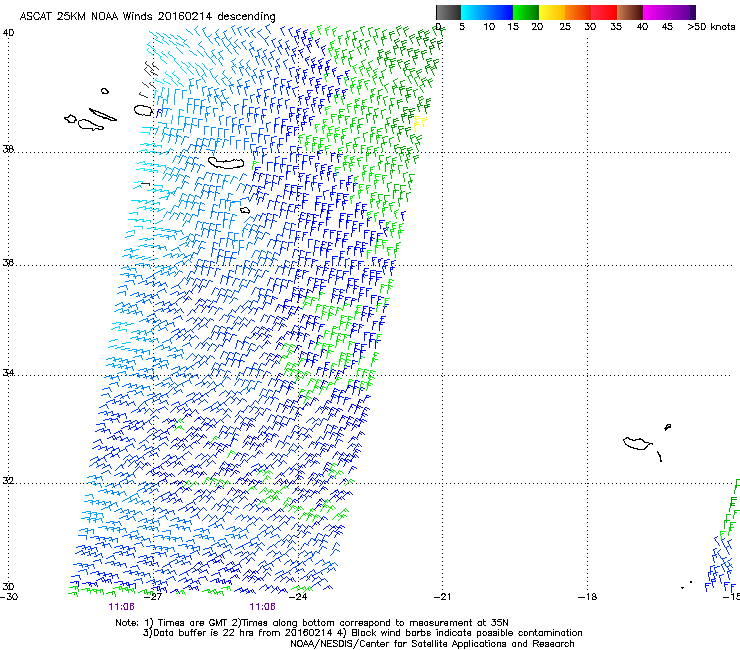Click the latitude label '34'

point(8,372)
